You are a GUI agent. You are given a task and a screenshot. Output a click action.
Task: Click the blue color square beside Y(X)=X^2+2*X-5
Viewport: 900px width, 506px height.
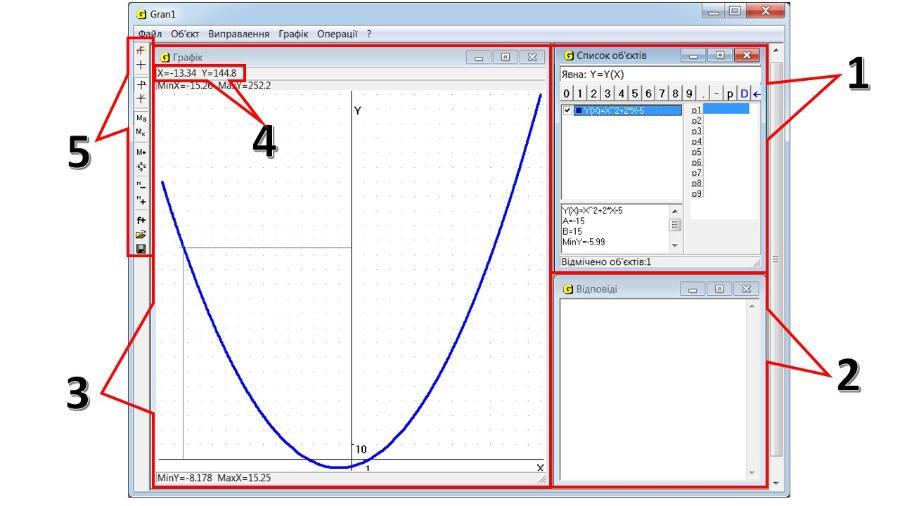(x=579, y=110)
